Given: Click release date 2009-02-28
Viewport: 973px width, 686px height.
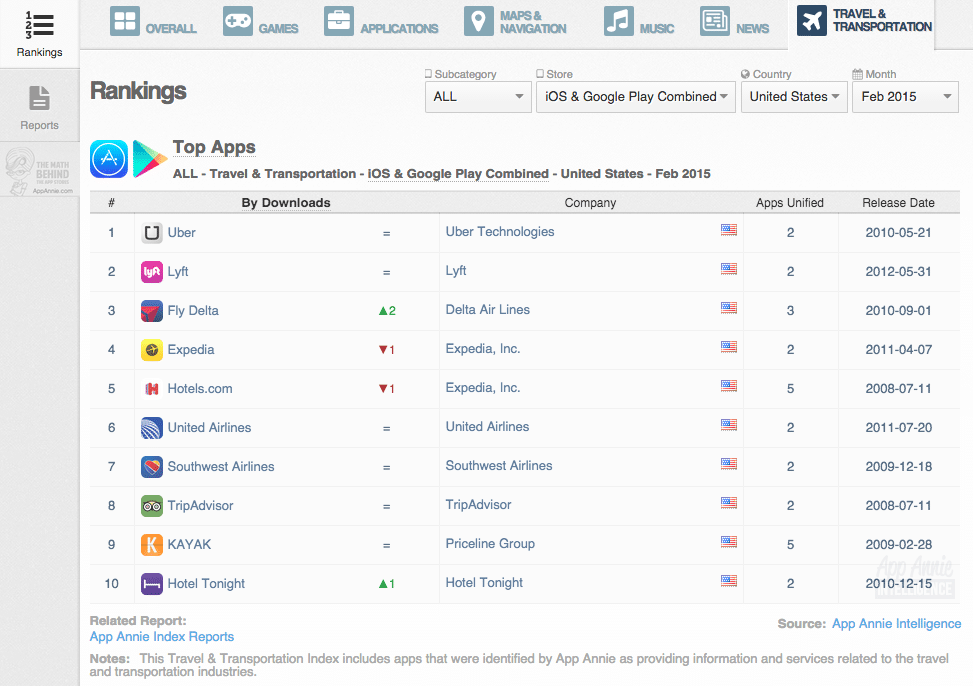Looking at the screenshot, I should tap(899, 545).
